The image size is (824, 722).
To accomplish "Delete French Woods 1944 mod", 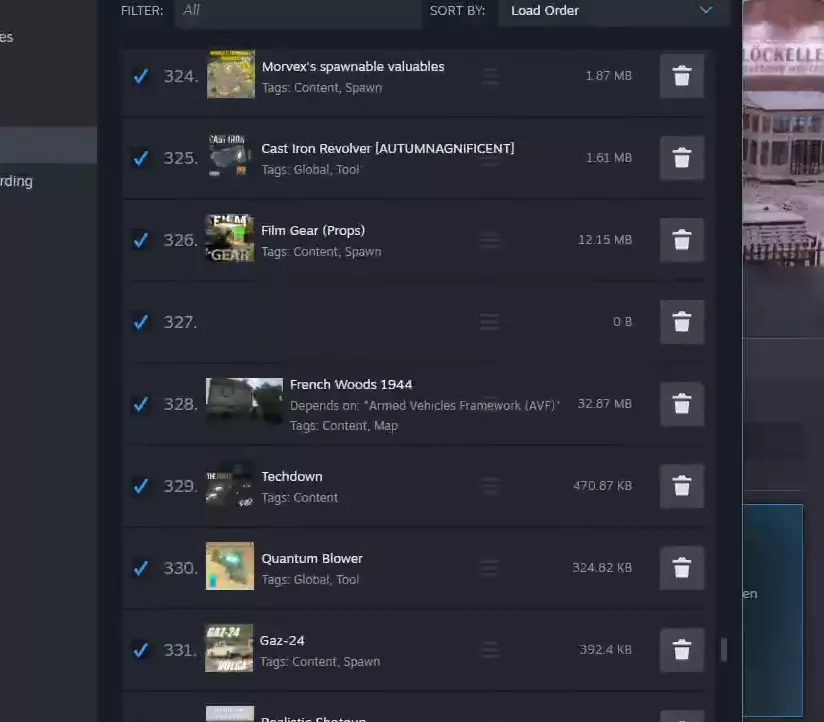I will tap(682, 404).
